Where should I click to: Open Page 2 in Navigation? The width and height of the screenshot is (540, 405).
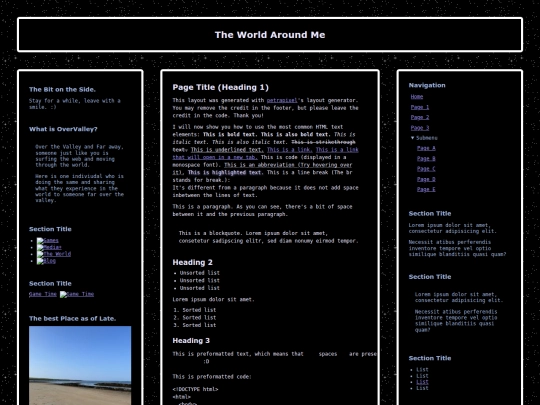tap(420, 117)
